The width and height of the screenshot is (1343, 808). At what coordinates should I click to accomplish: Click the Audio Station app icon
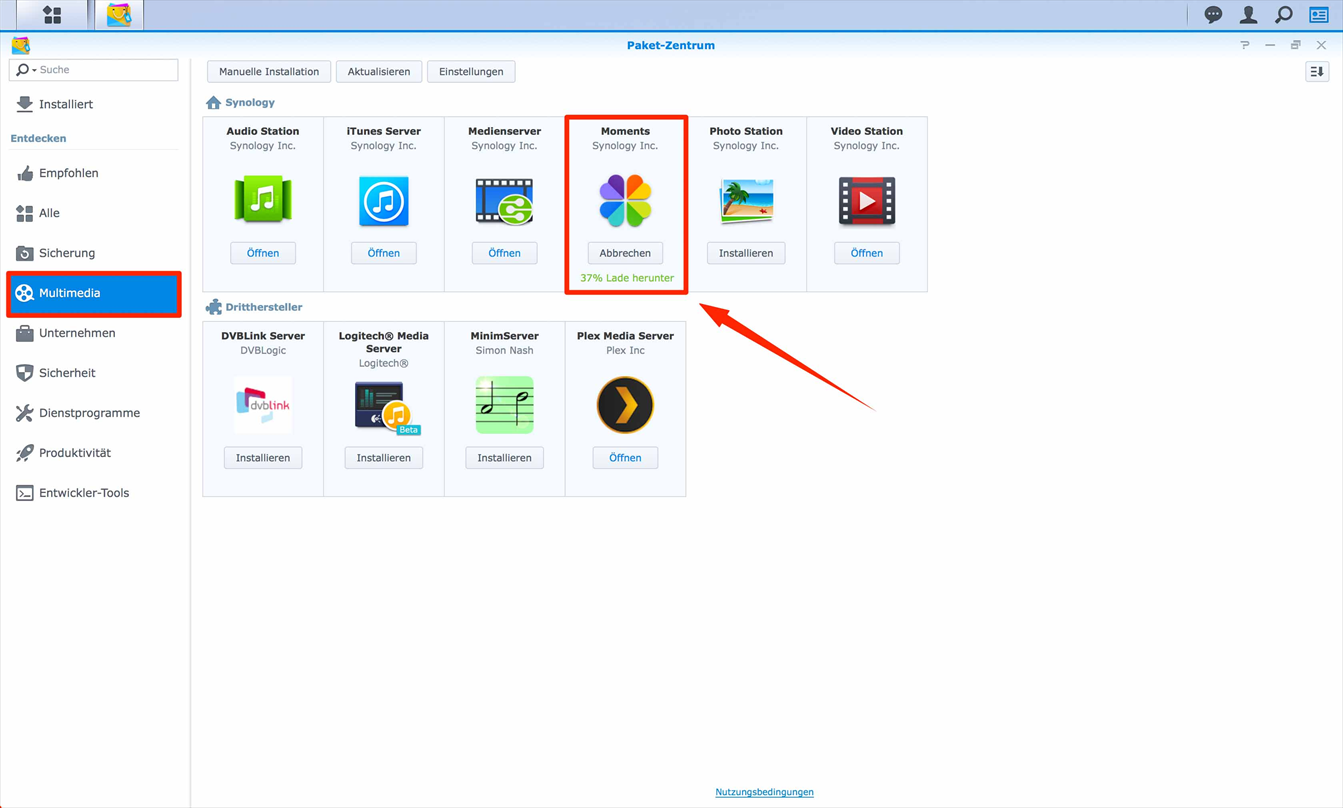tap(263, 201)
